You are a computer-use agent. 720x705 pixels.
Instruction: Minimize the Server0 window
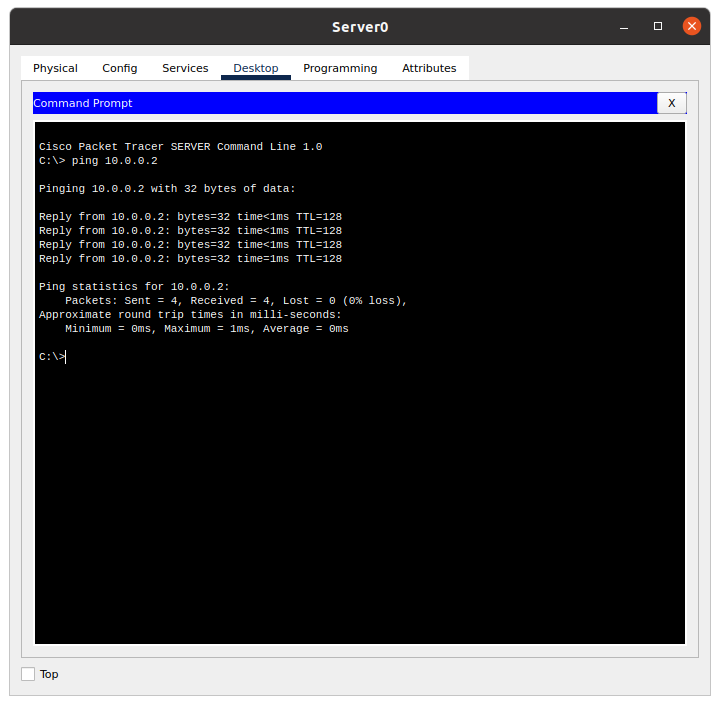point(625,26)
